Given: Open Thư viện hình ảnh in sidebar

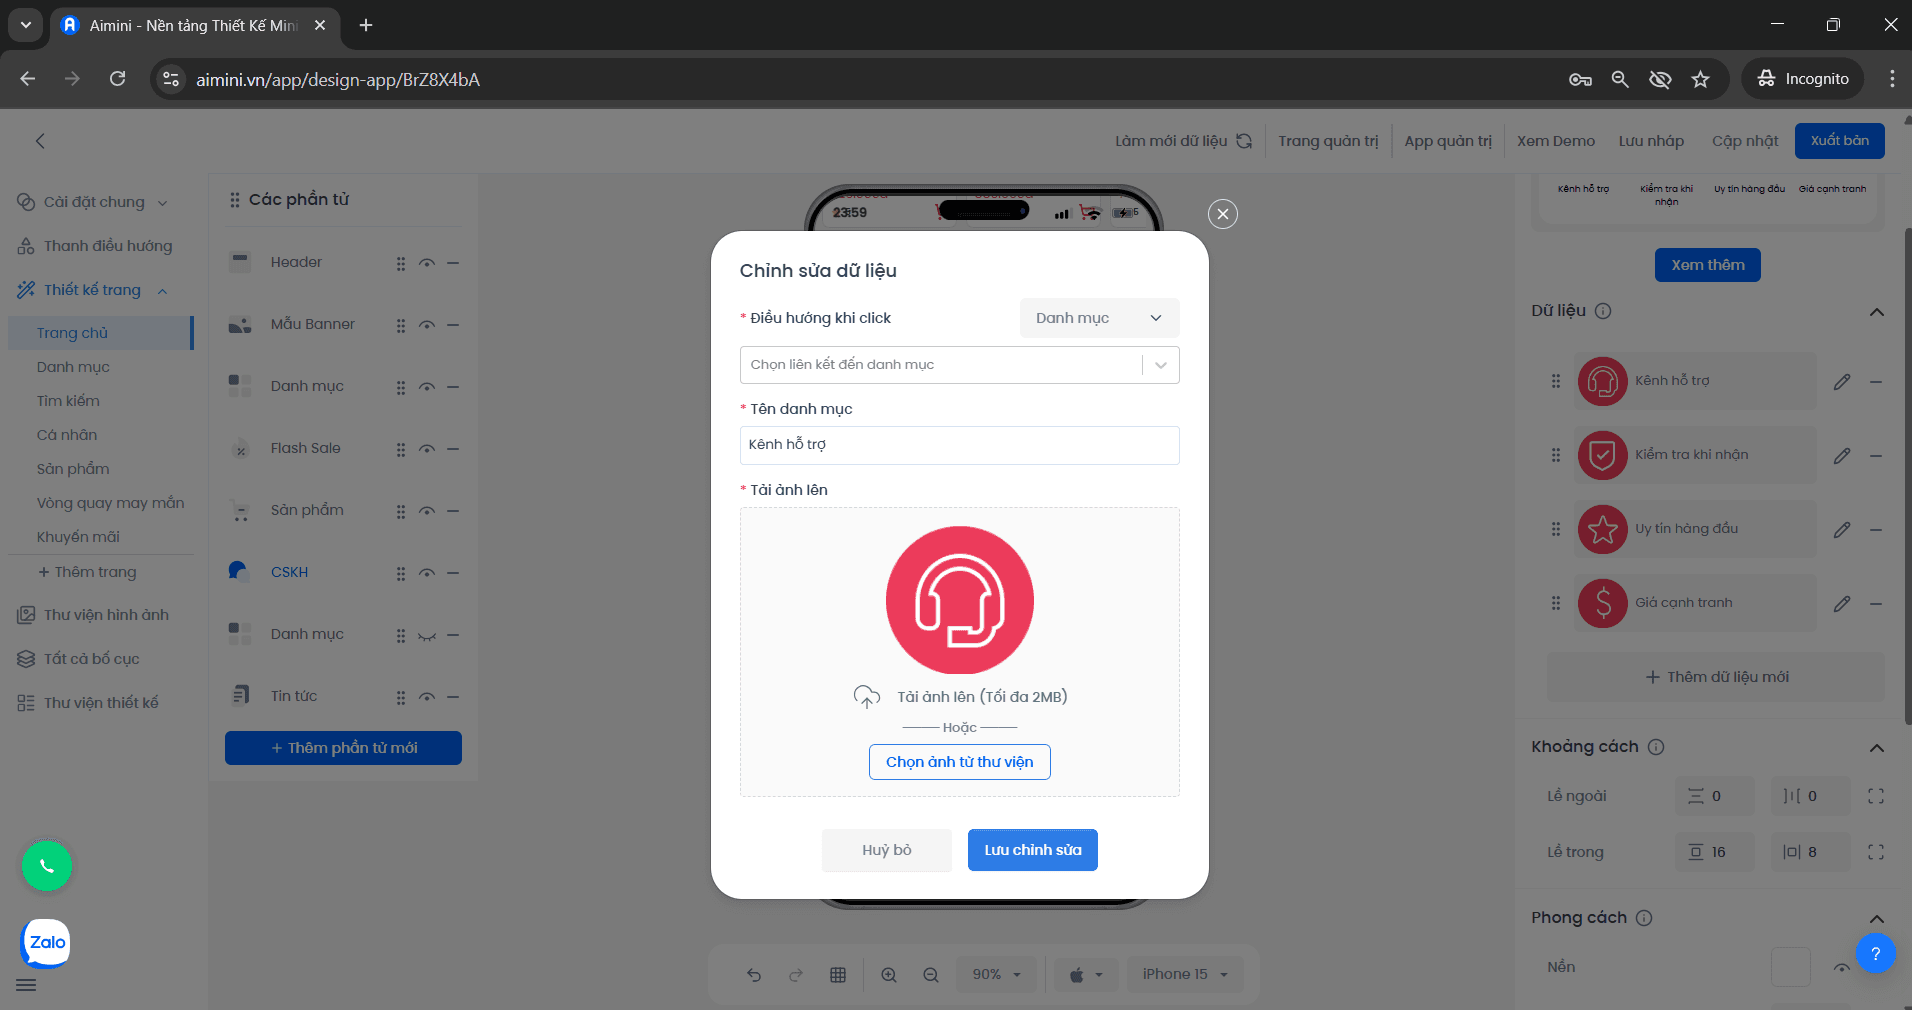Looking at the screenshot, I should point(105,615).
